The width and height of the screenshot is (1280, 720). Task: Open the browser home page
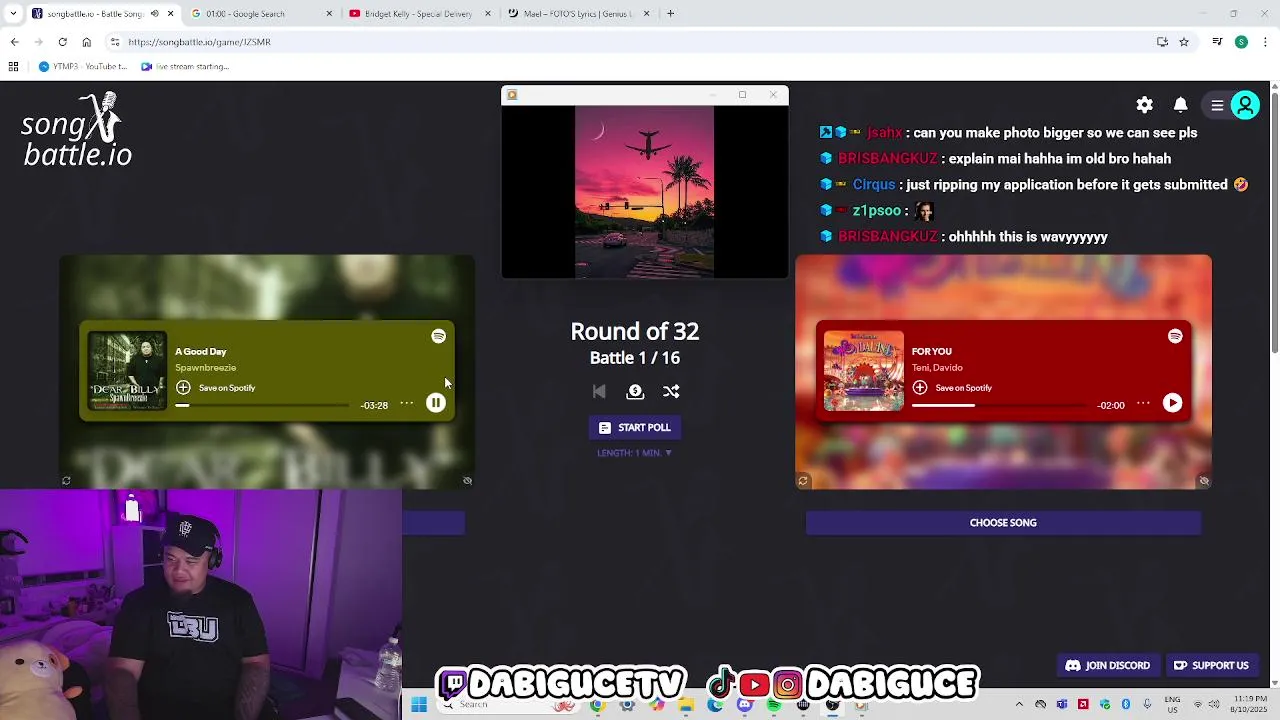pyautogui.click(x=86, y=42)
